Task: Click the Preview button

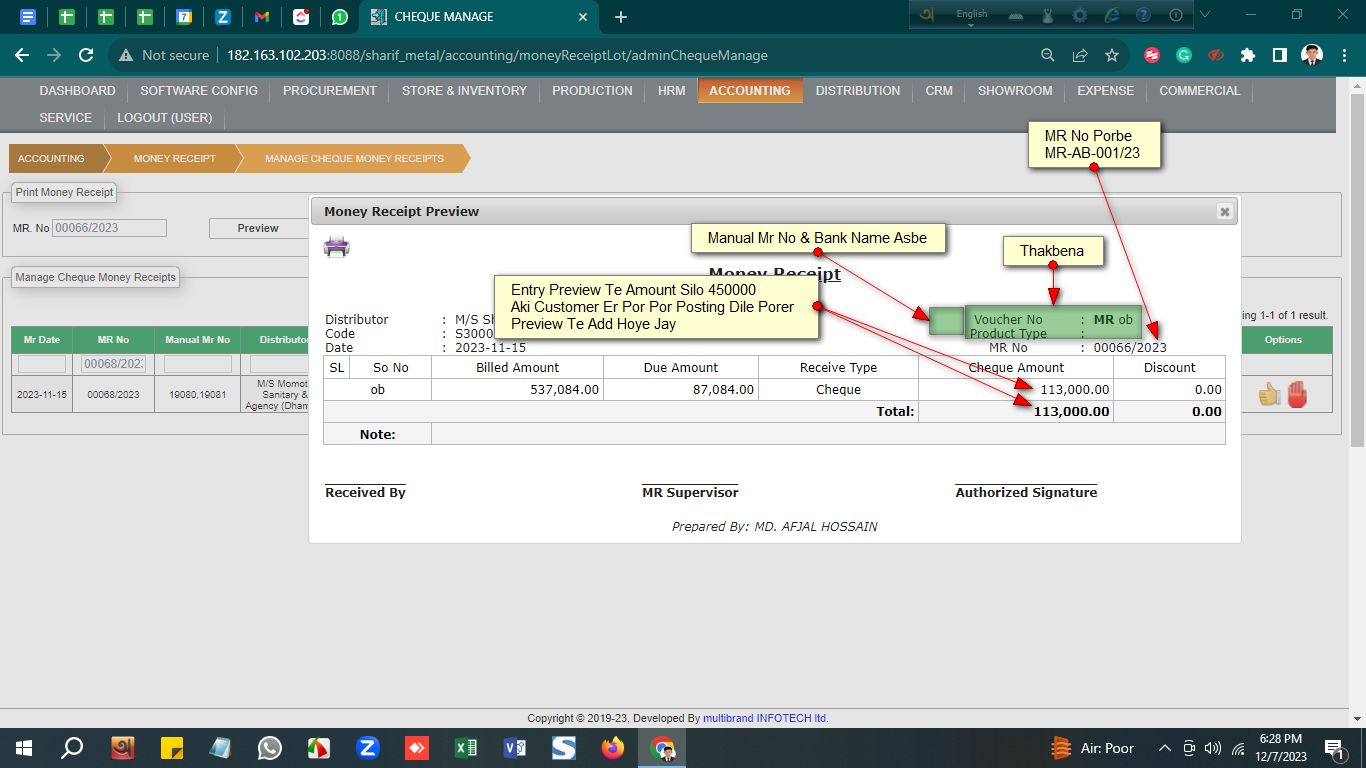Action: point(258,228)
